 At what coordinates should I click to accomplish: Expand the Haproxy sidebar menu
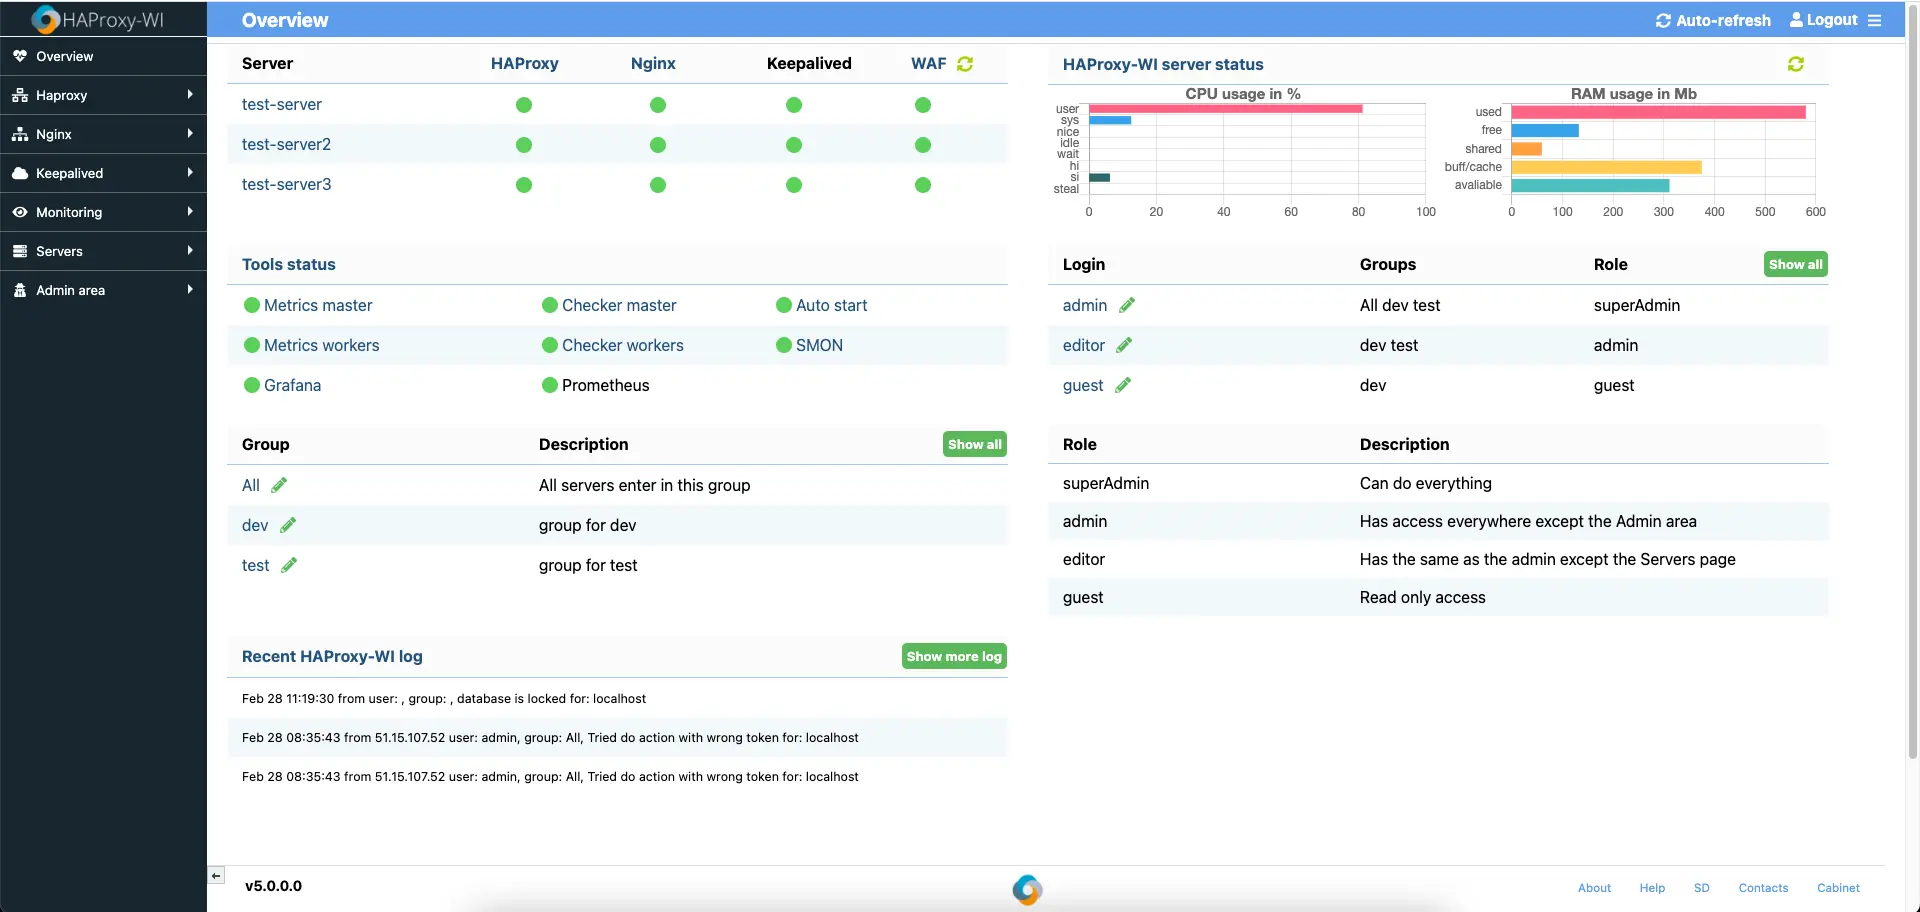coord(103,95)
